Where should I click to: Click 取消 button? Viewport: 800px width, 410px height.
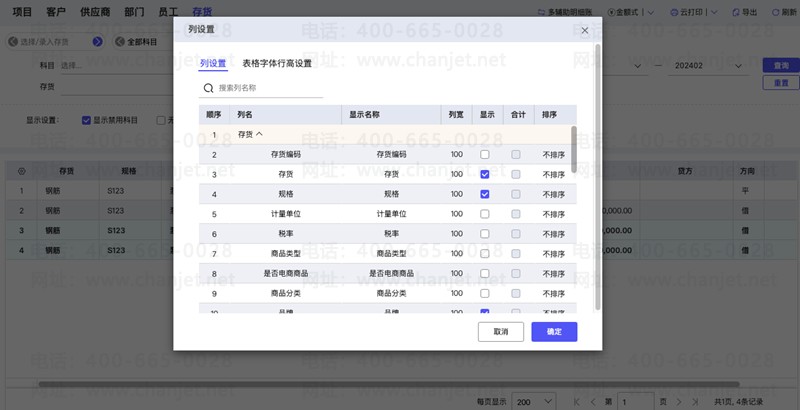pos(501,331)
